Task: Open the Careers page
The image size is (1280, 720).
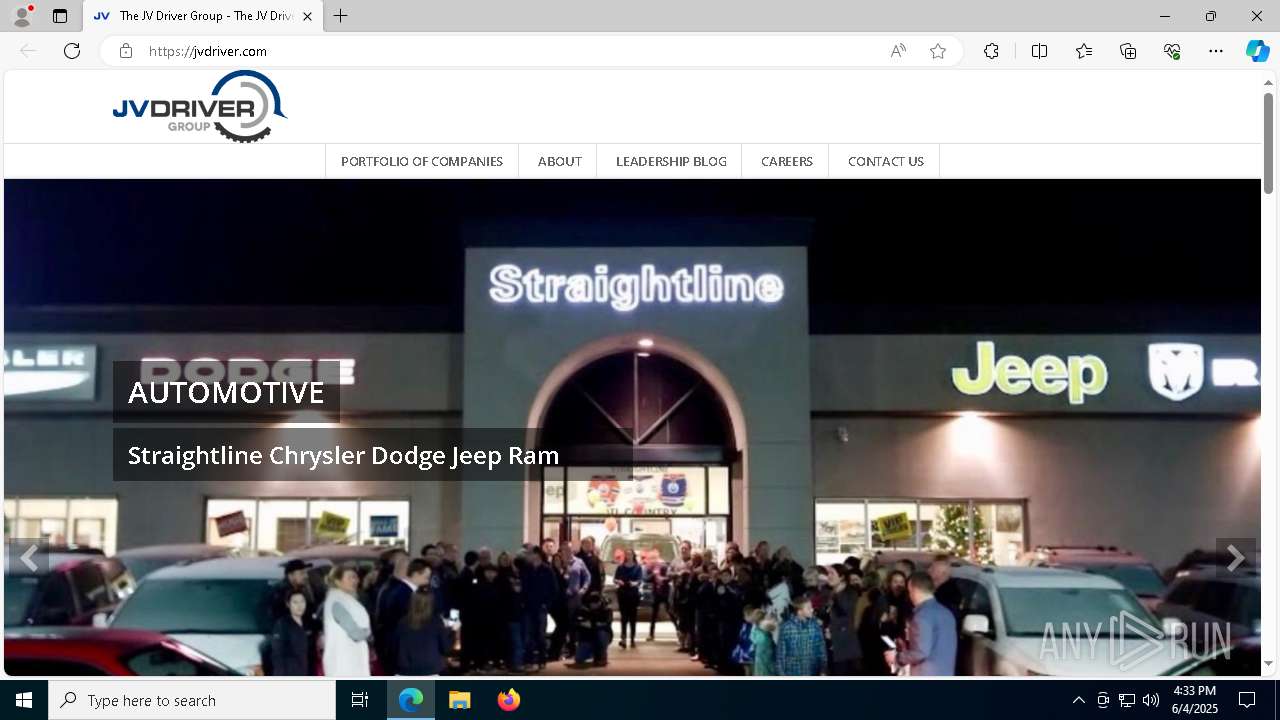Action: 786,161
